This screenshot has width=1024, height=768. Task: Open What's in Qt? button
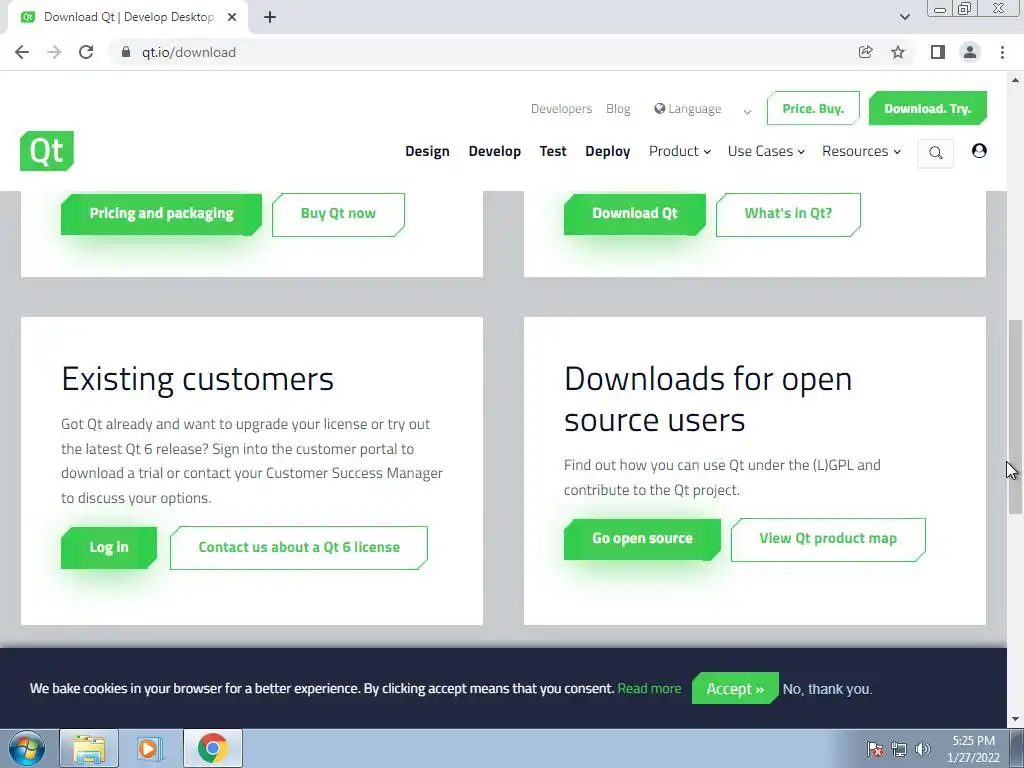point(788,214)
